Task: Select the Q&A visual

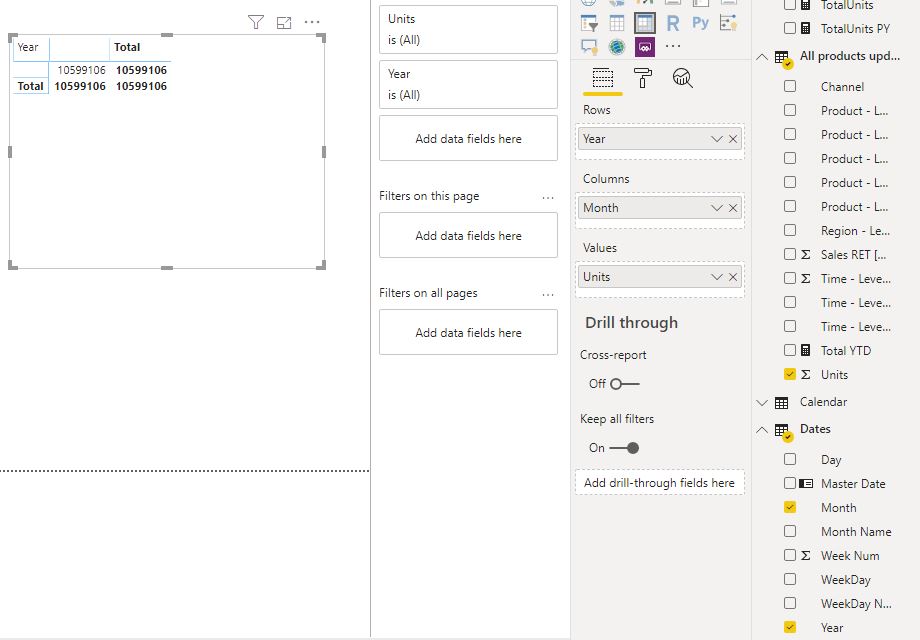Action: (589, 47)
